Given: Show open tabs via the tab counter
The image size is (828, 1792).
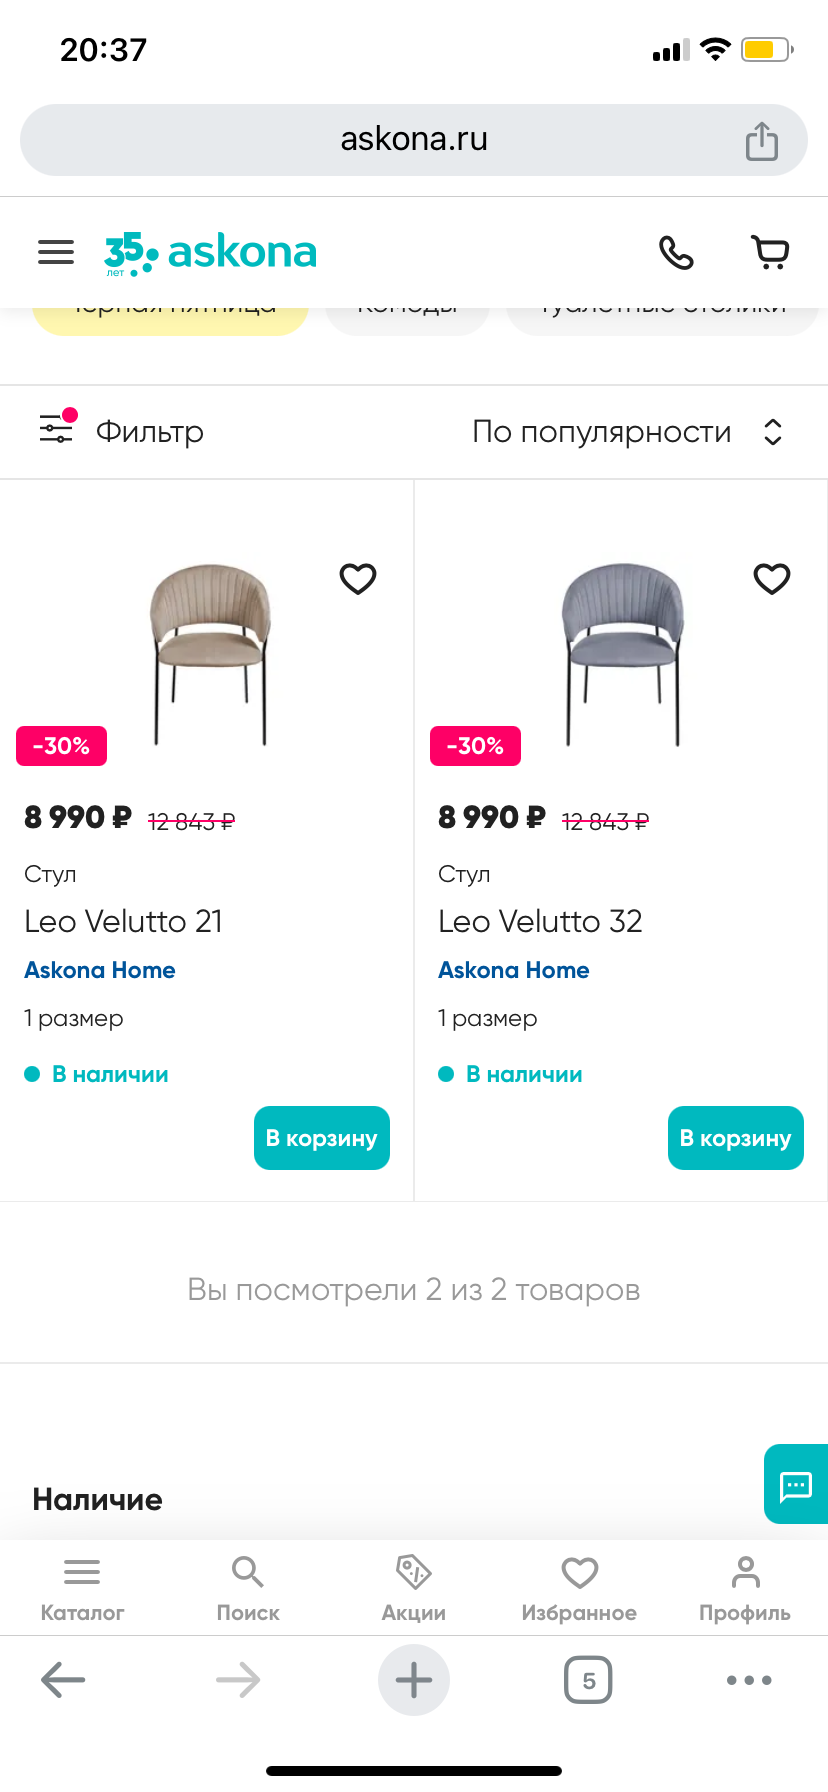Looking at the screenshot, I should click(x=588, y=1680).
